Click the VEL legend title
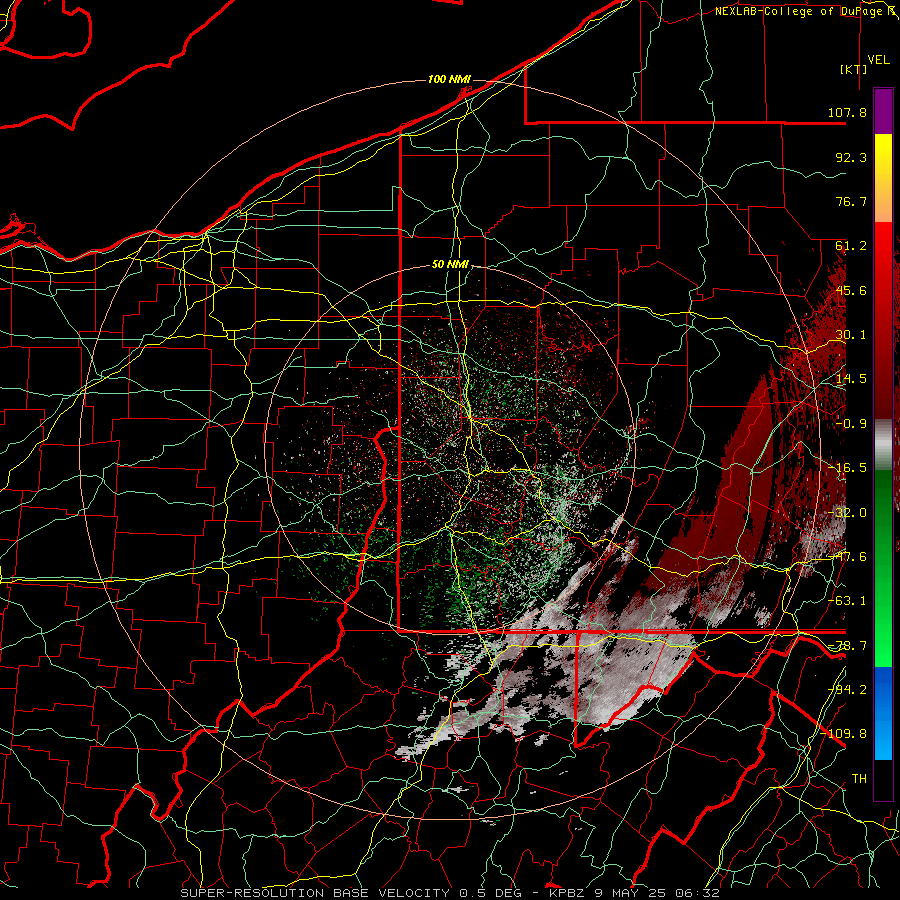This screenshot has width=900, height=900. coord(878,60)
